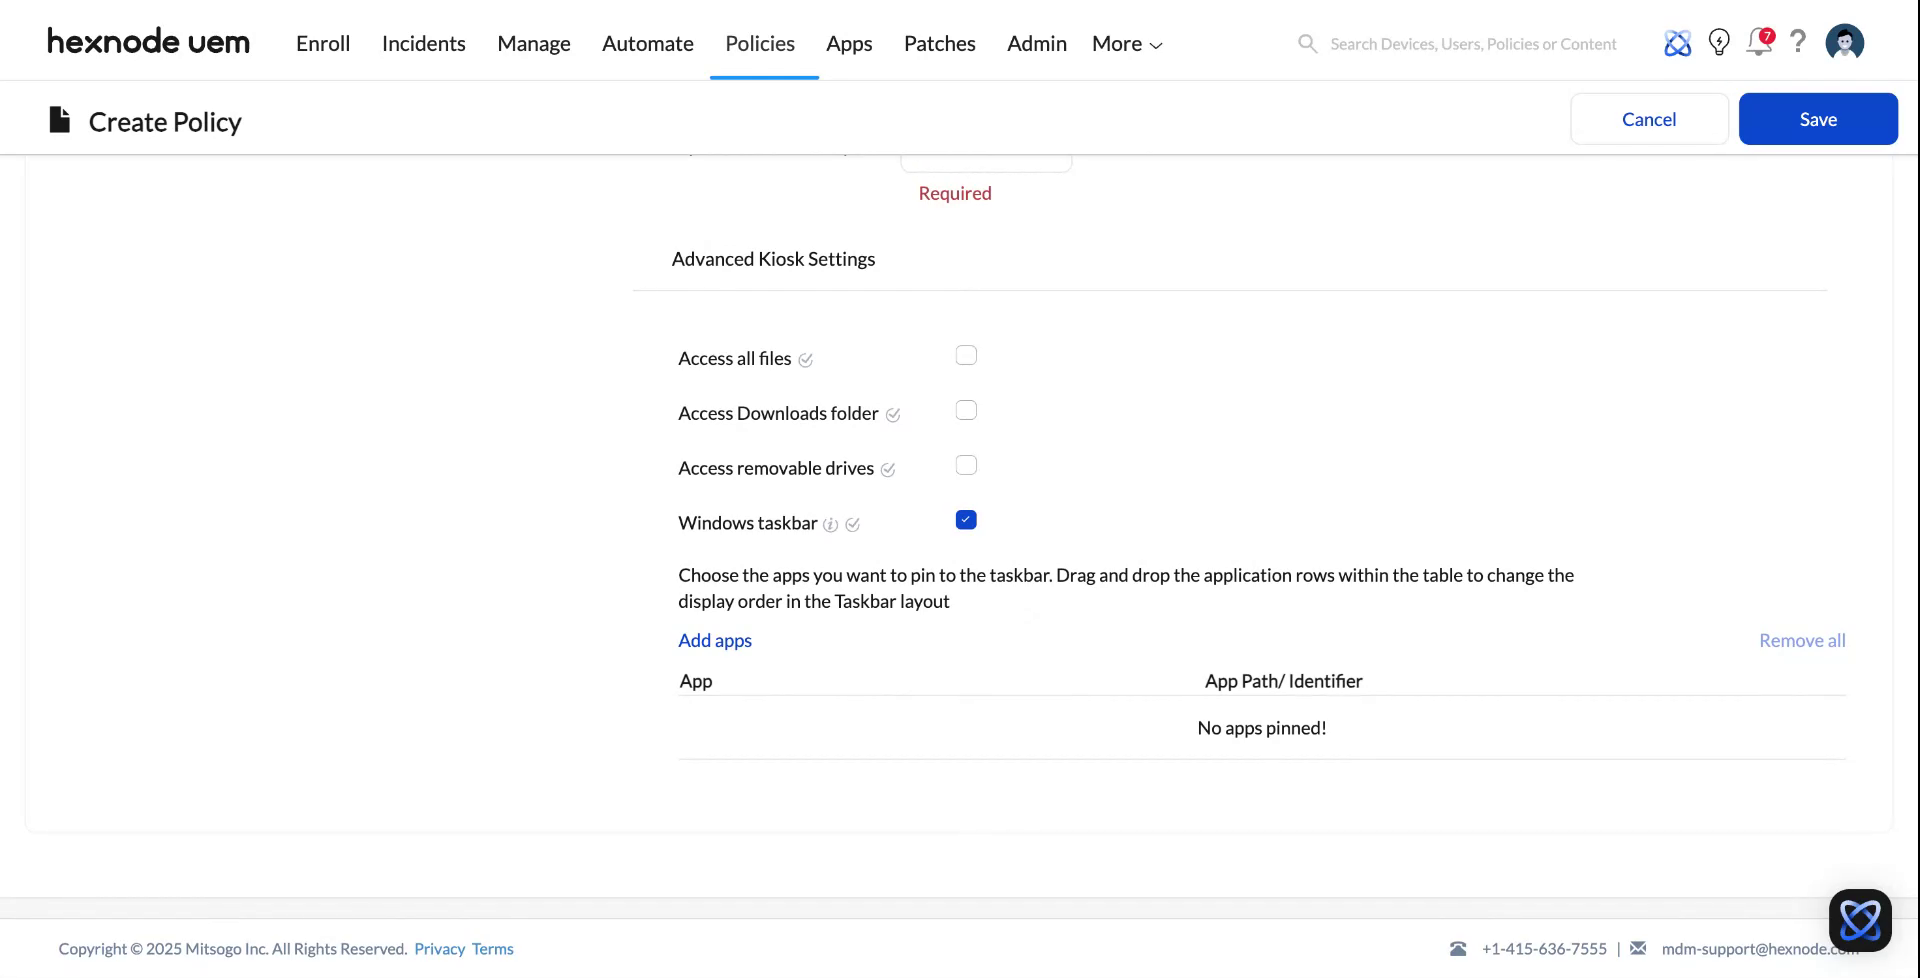Uncheck the Windows taskbar checkbox
The image size is (1920, 978).
click(966, 520)
